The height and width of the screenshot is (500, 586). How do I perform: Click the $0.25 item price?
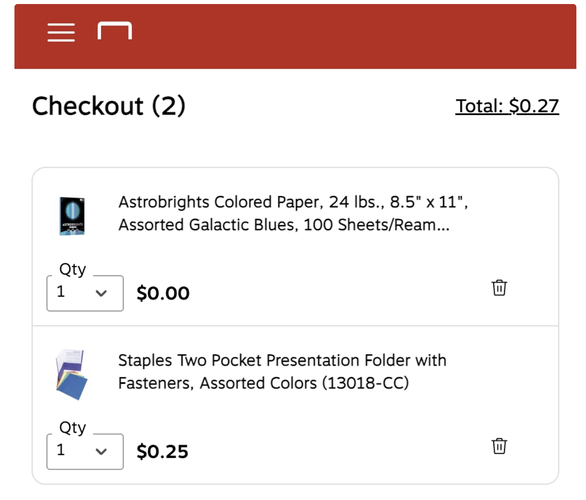(x=162, y=452)
